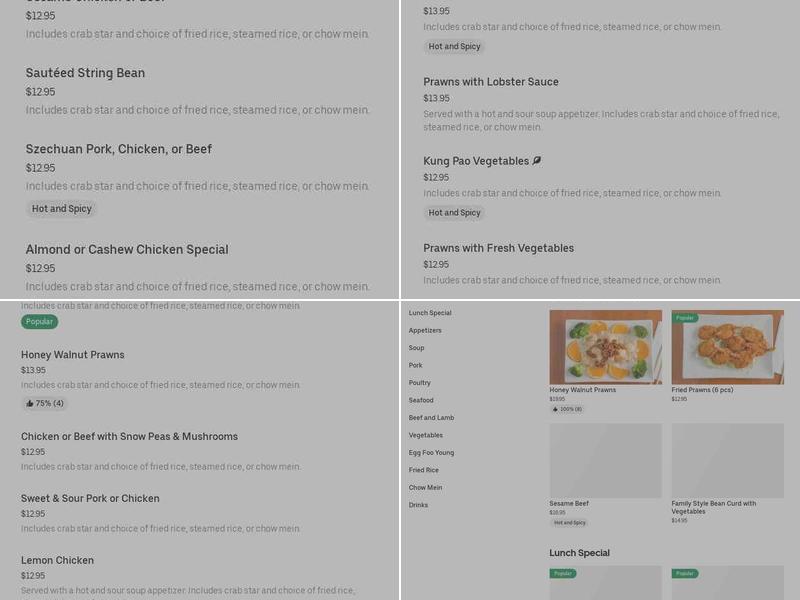The image size is (800, 600).
Task: Click Hot and Spicy tag under Szechuan Pork
Action: coord(62,209)
